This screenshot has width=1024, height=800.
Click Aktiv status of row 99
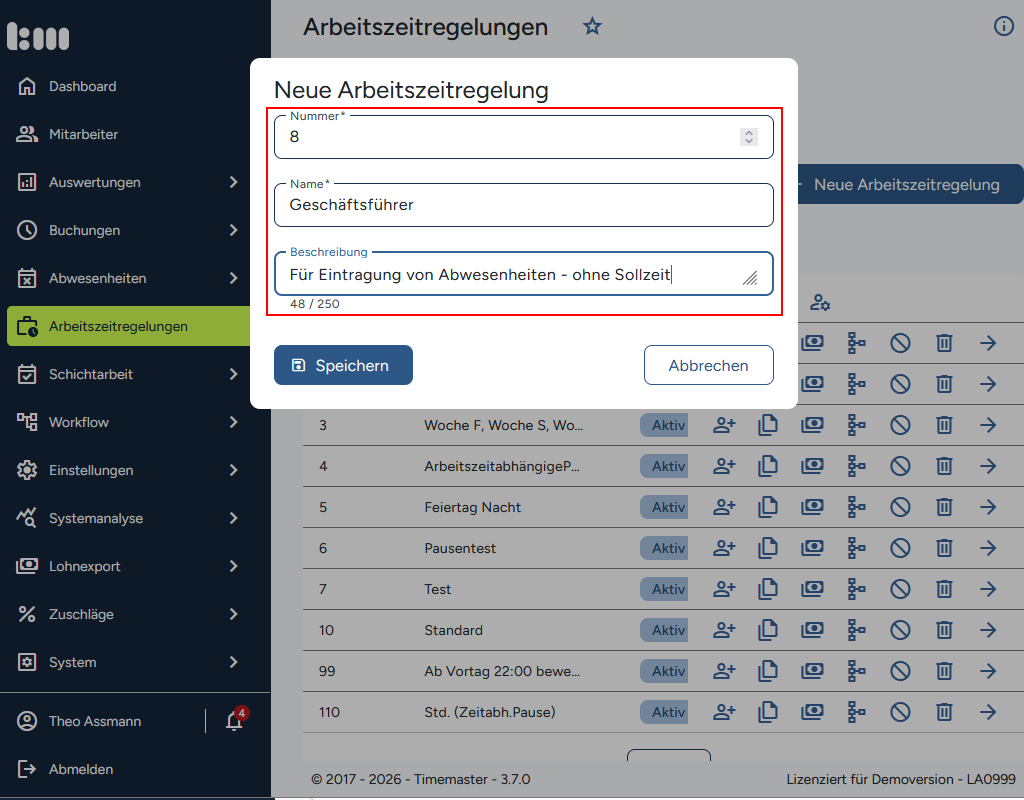click(664, 671)
